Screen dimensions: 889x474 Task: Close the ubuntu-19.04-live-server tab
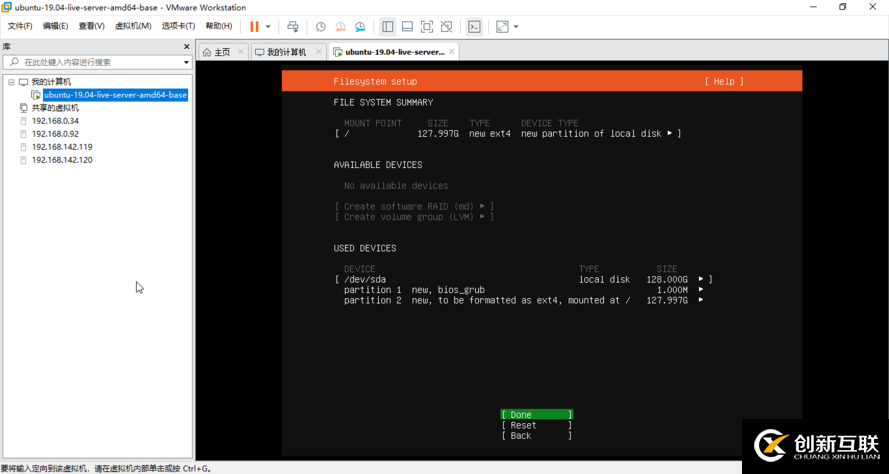(x=452, y=52)
